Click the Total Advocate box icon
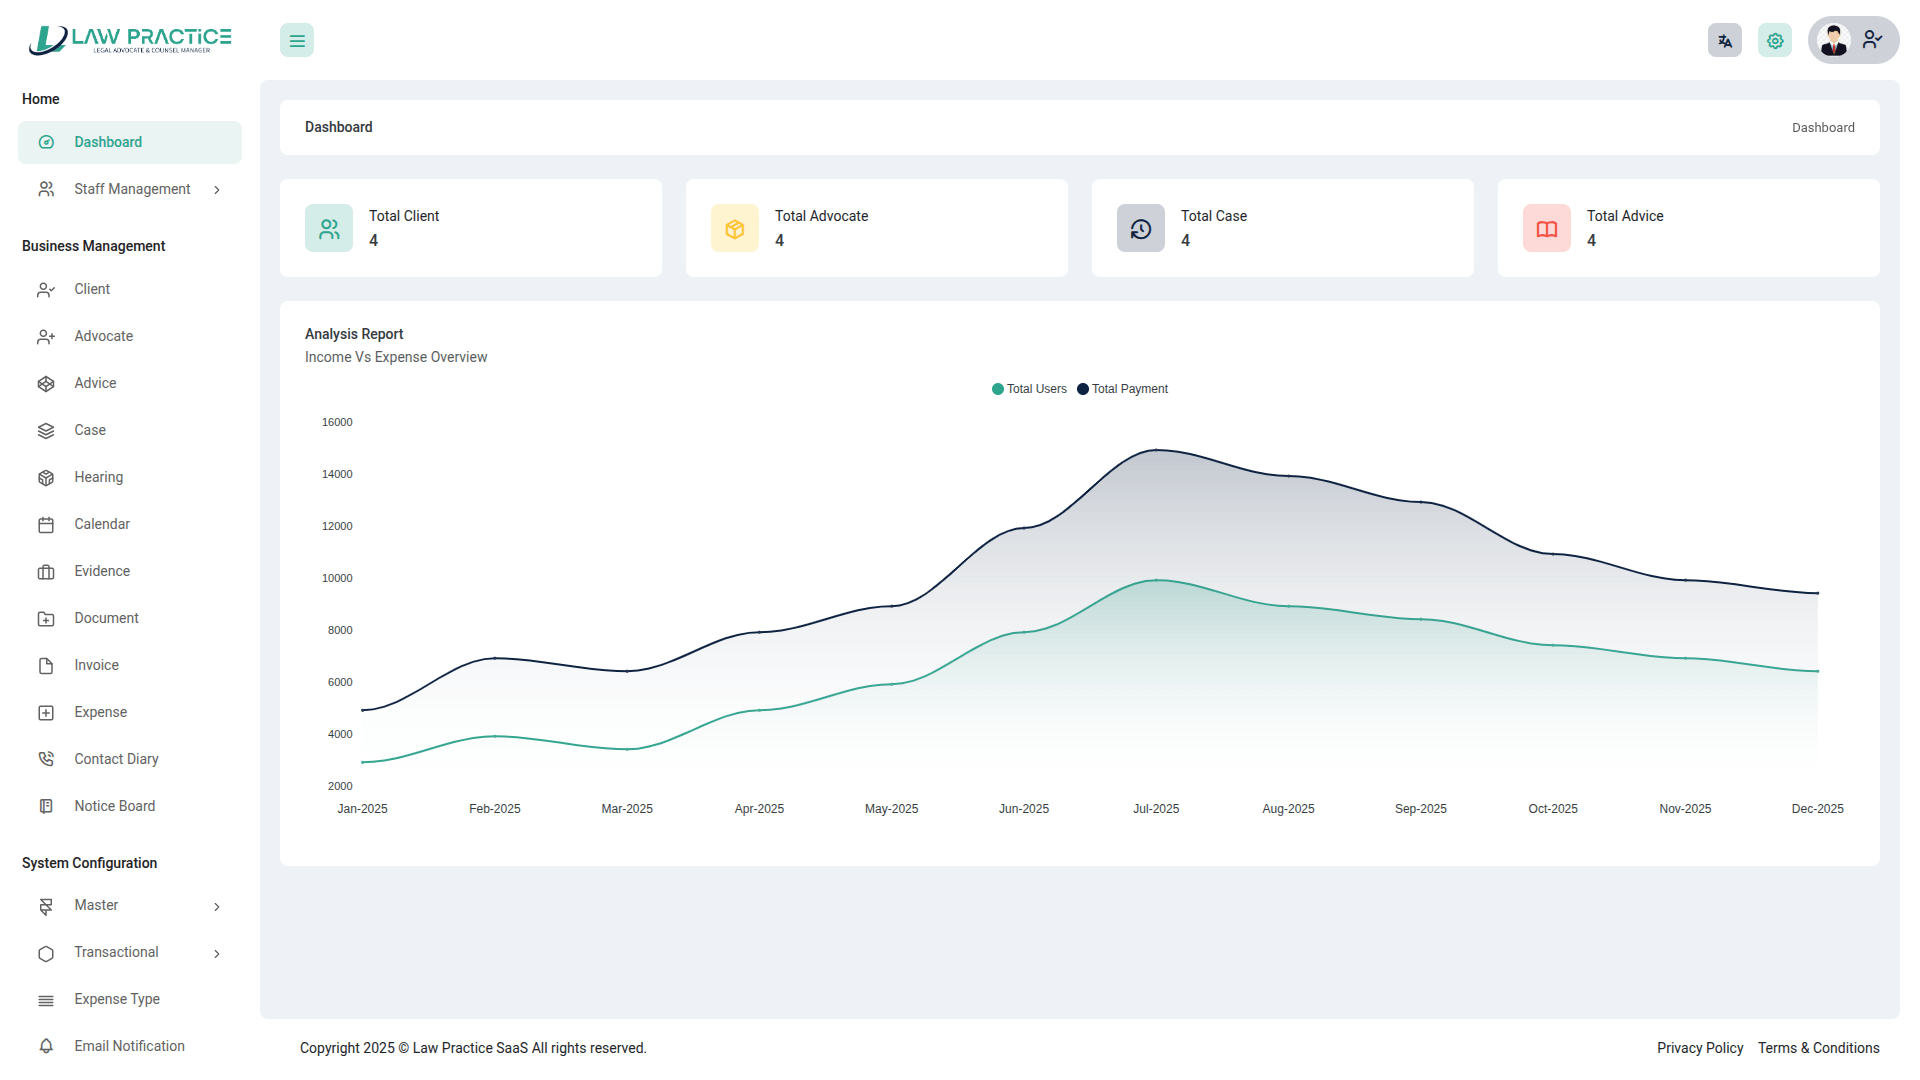 735,229
